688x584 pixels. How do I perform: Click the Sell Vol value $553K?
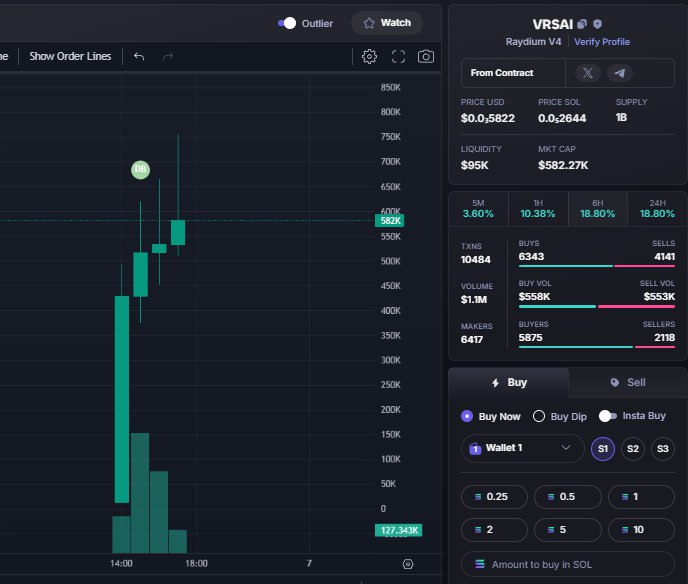[x=659, y=297]
